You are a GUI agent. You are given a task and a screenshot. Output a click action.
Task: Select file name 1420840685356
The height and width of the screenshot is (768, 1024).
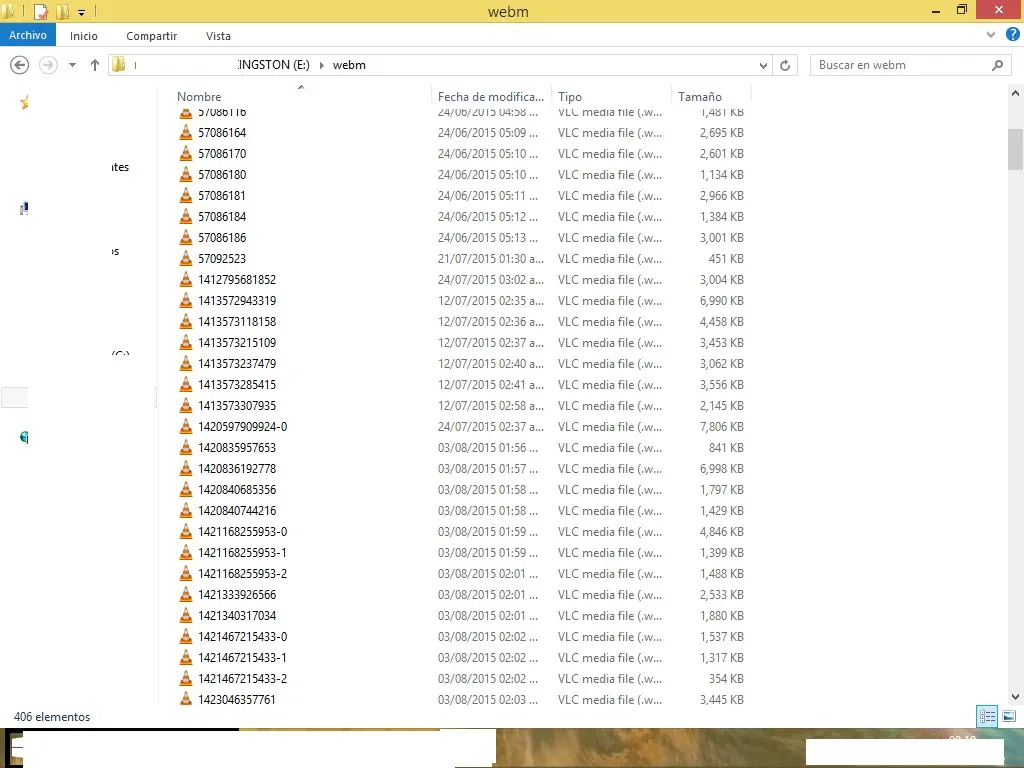click(x=237, y=489)
